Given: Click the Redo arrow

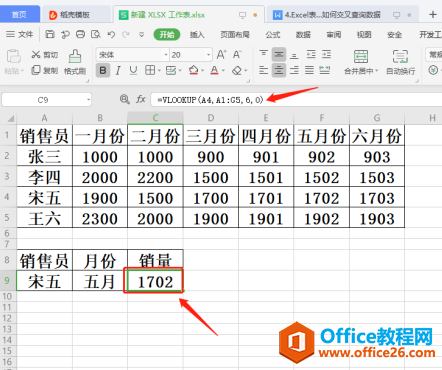Looking at the screenshot, I should point(126,34).
